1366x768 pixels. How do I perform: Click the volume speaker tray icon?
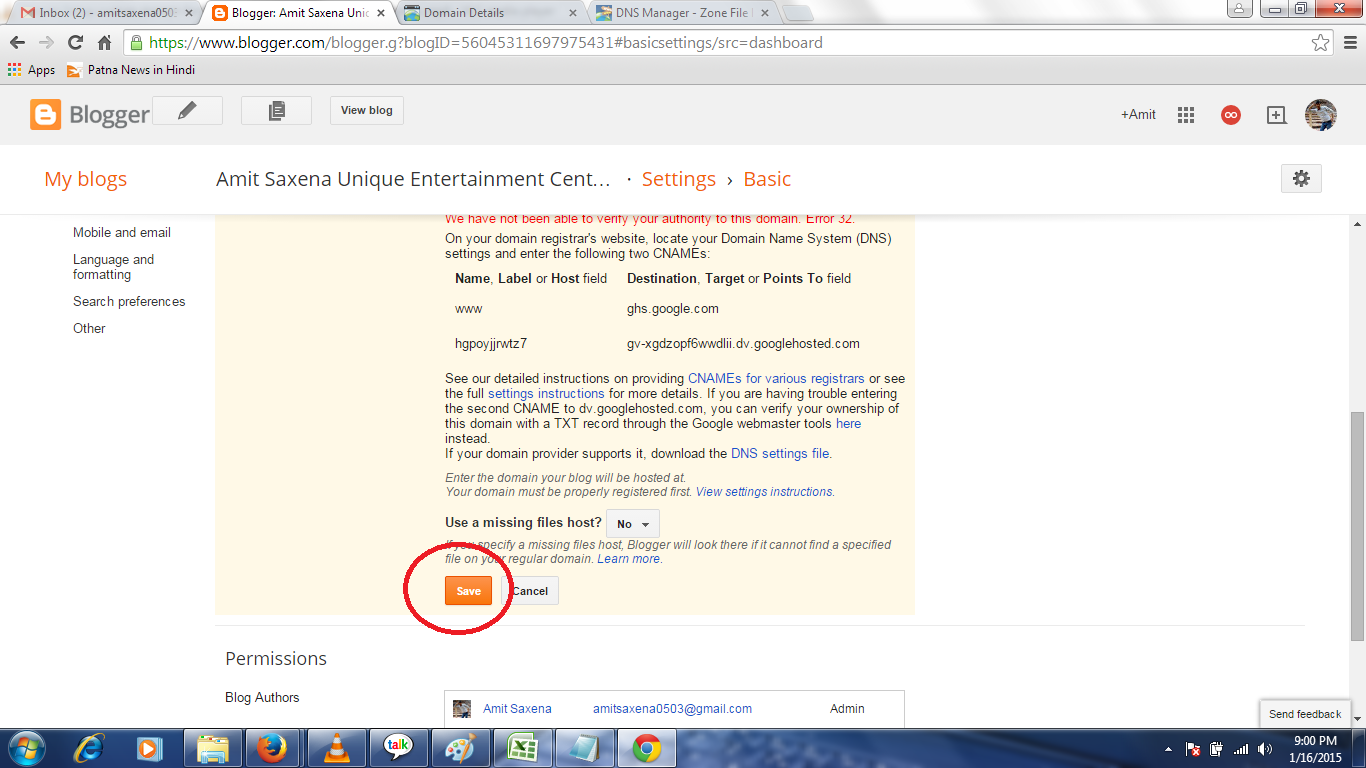click(1265, 749)
